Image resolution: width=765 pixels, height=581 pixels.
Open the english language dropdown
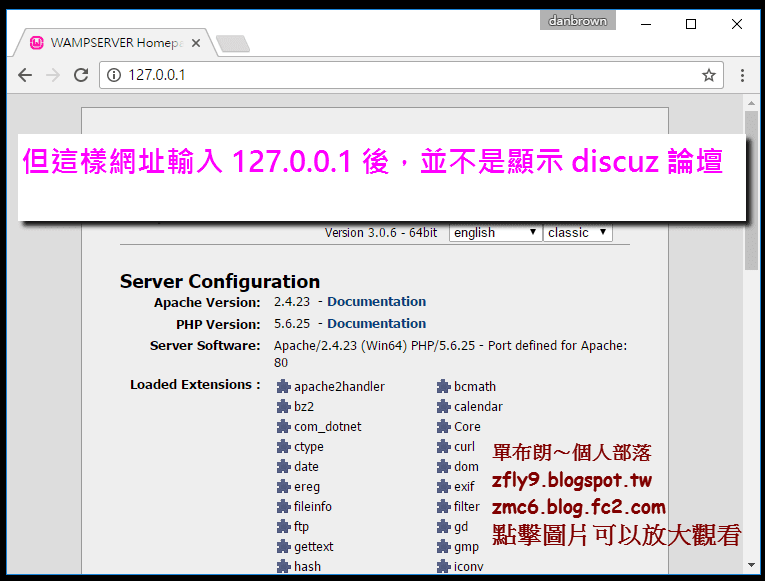click(x=496, y=233)
